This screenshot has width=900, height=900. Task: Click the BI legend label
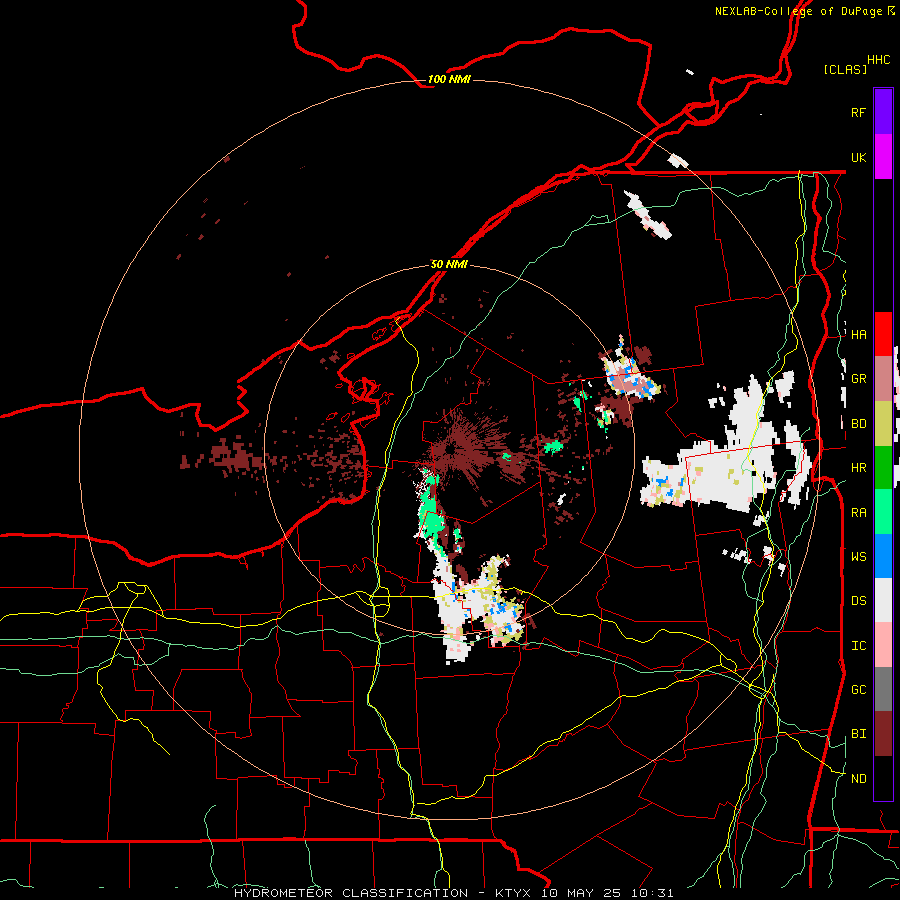click(x=858, y=734)
